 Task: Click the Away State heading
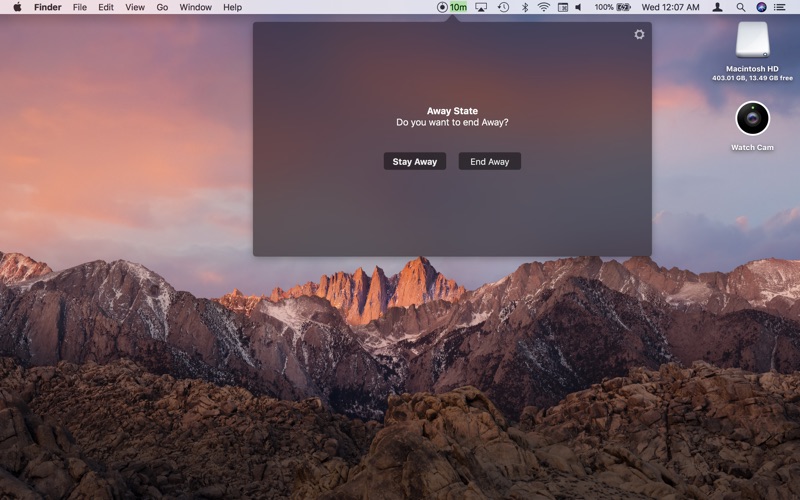point(452,111)
